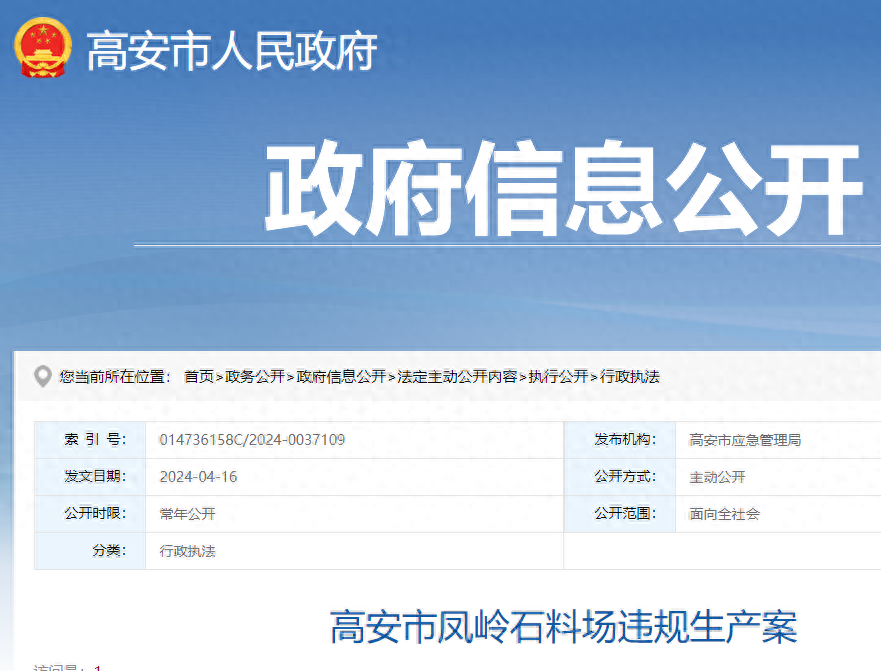Click the 您当前所在位置 label
The width and height of the screenshot is (881, 671).
pyautogui.click(x=115, y=377)
